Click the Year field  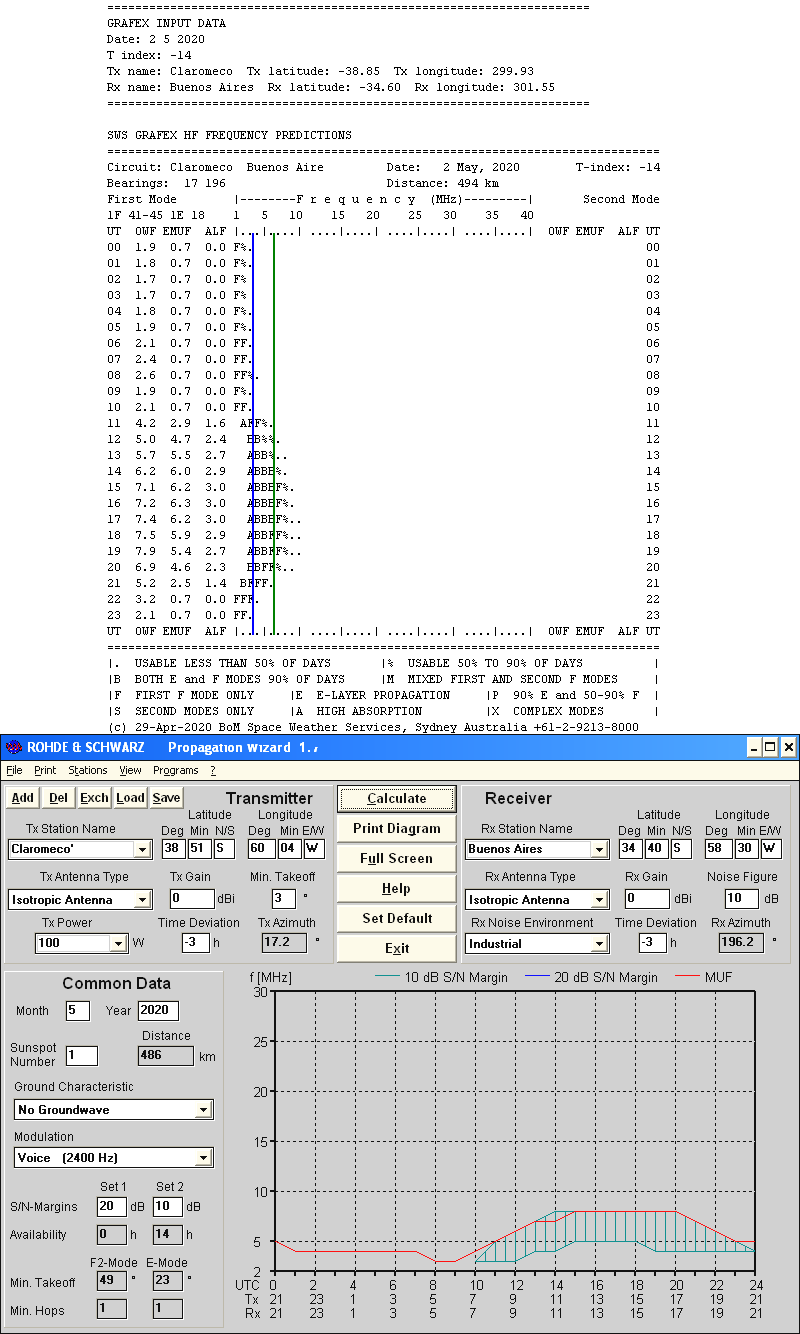(x=158, y=1011)
